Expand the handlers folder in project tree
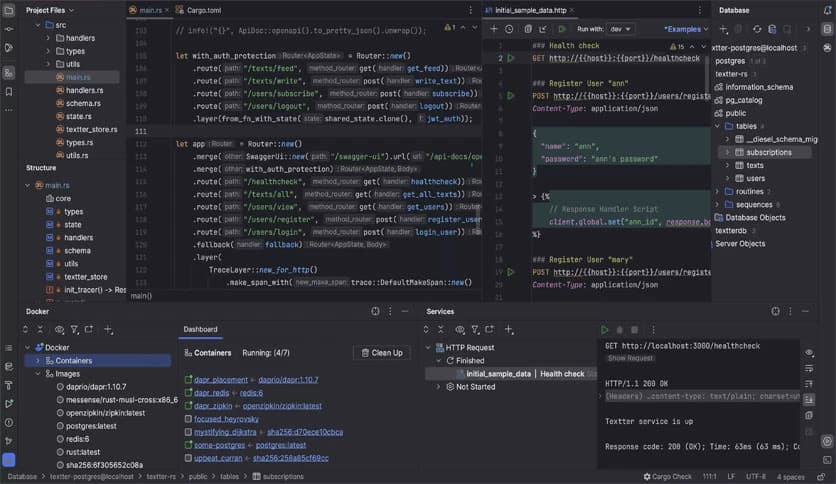This screenshot has height=484, width=836. coord(48,38)
